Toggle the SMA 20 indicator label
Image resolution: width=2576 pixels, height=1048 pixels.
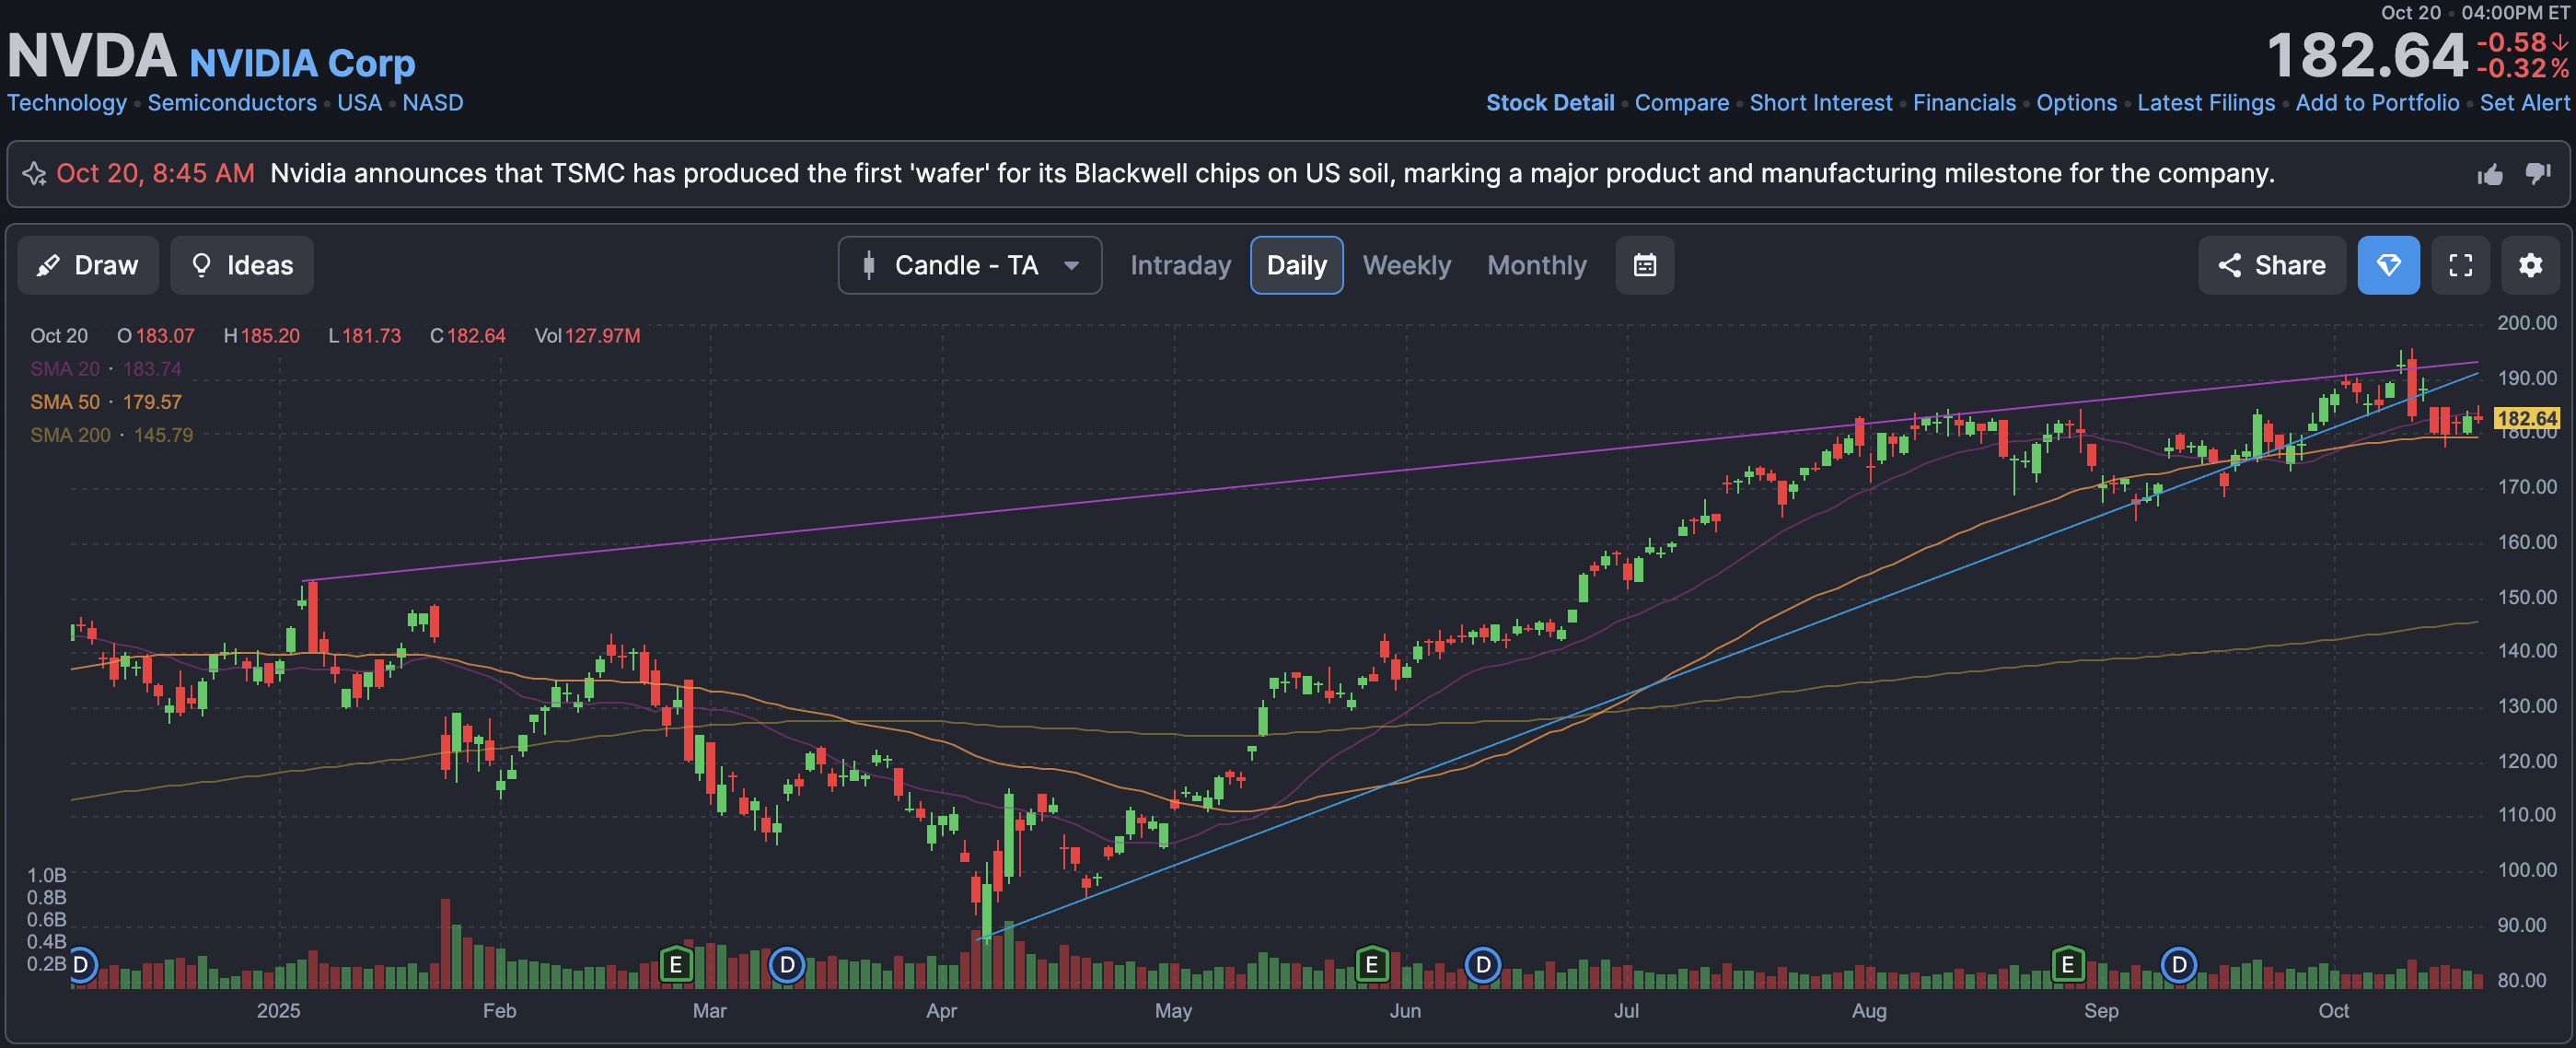pos(66,369)
